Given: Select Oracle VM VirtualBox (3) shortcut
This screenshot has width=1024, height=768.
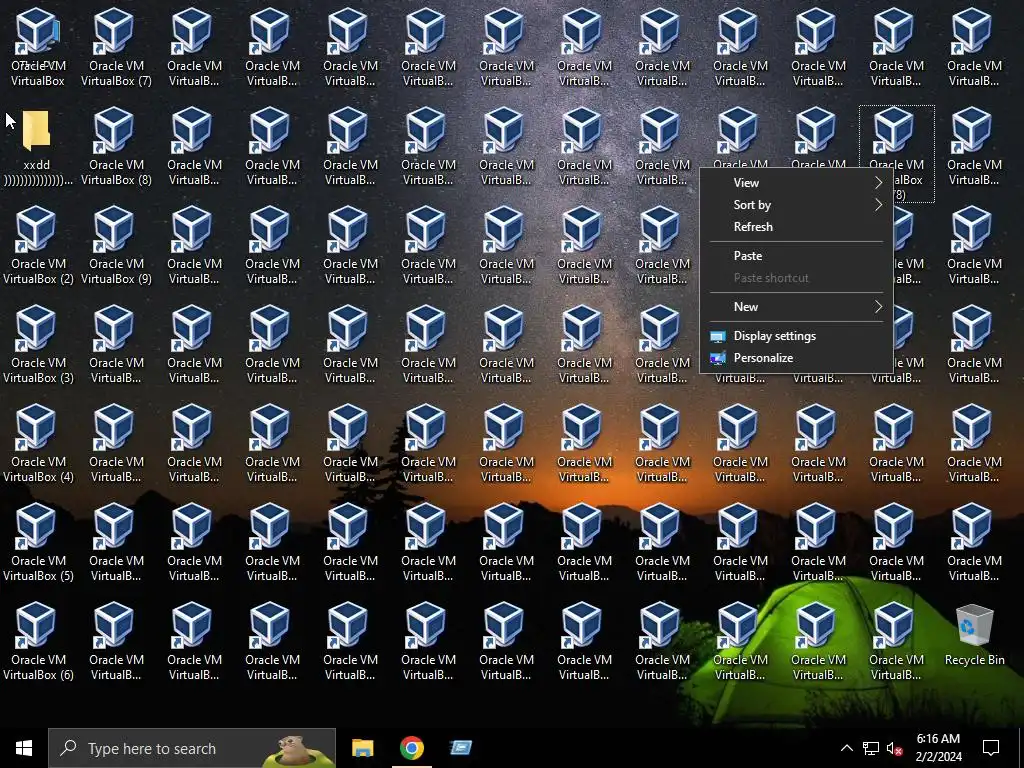Looking at the screenshot, I should (x=38, y=345).
